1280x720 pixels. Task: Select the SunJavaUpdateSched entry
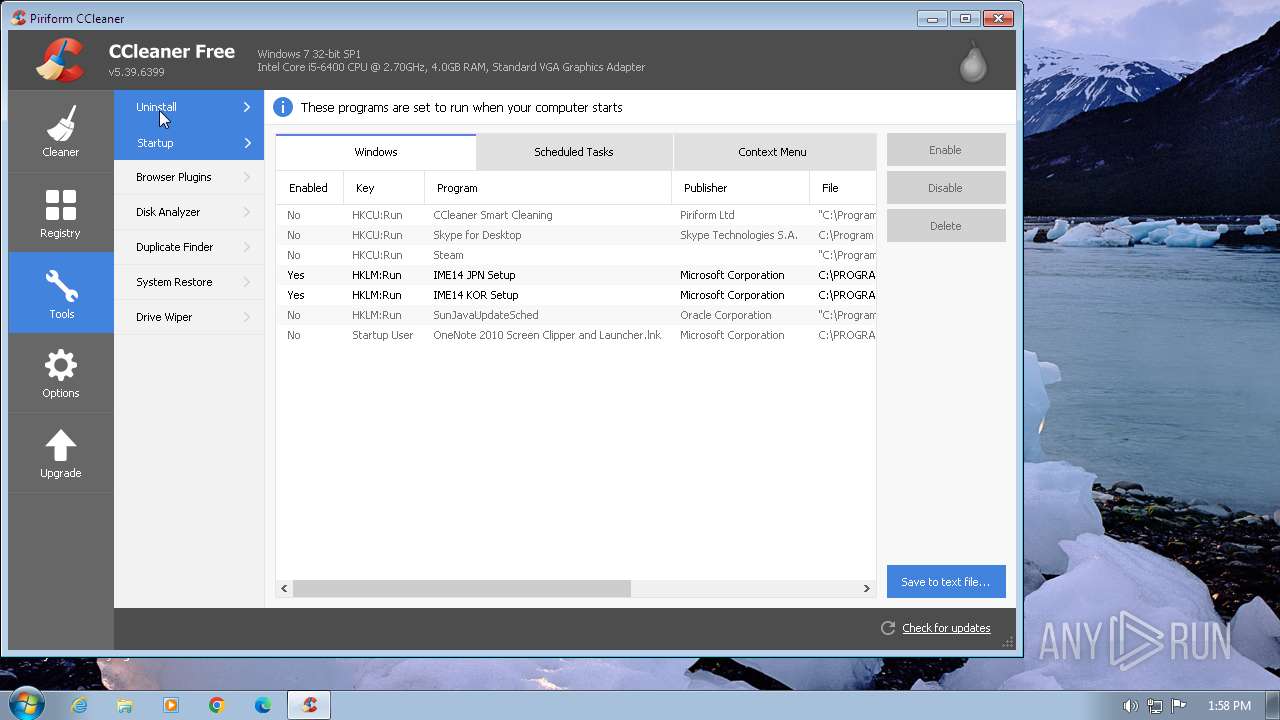click(576, 315)
